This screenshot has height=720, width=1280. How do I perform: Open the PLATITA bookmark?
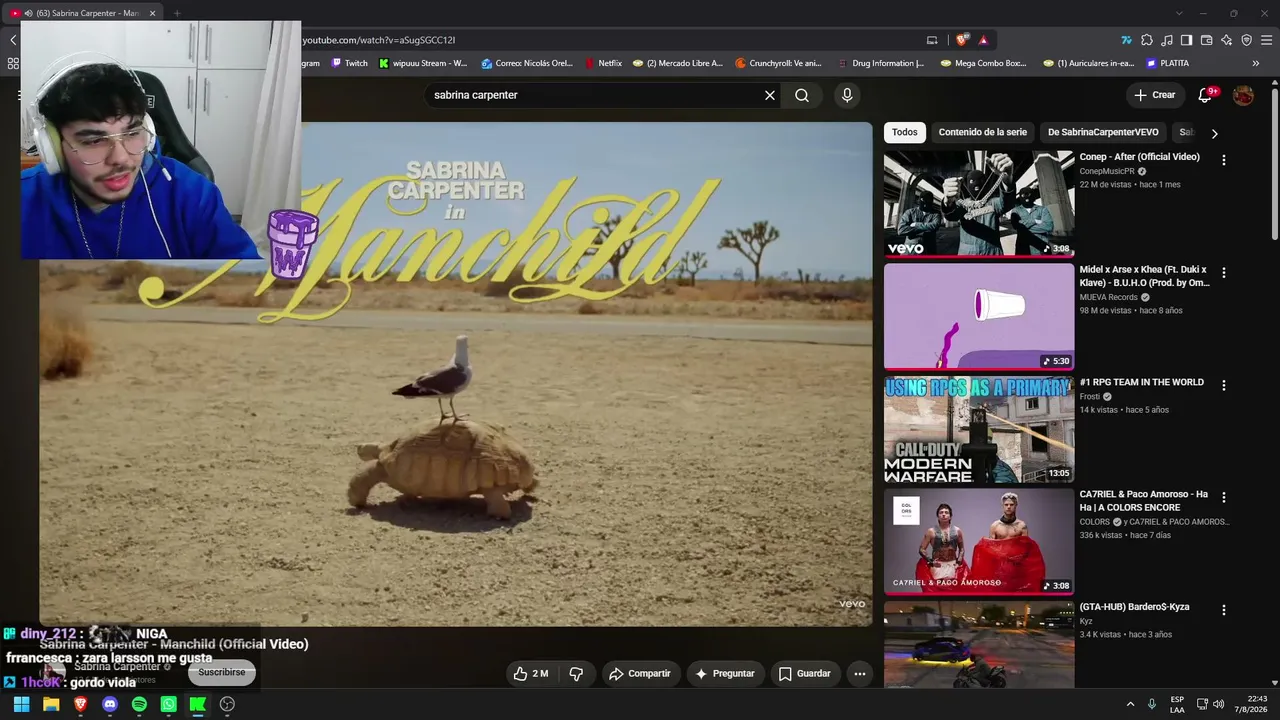pos(1168,63)
